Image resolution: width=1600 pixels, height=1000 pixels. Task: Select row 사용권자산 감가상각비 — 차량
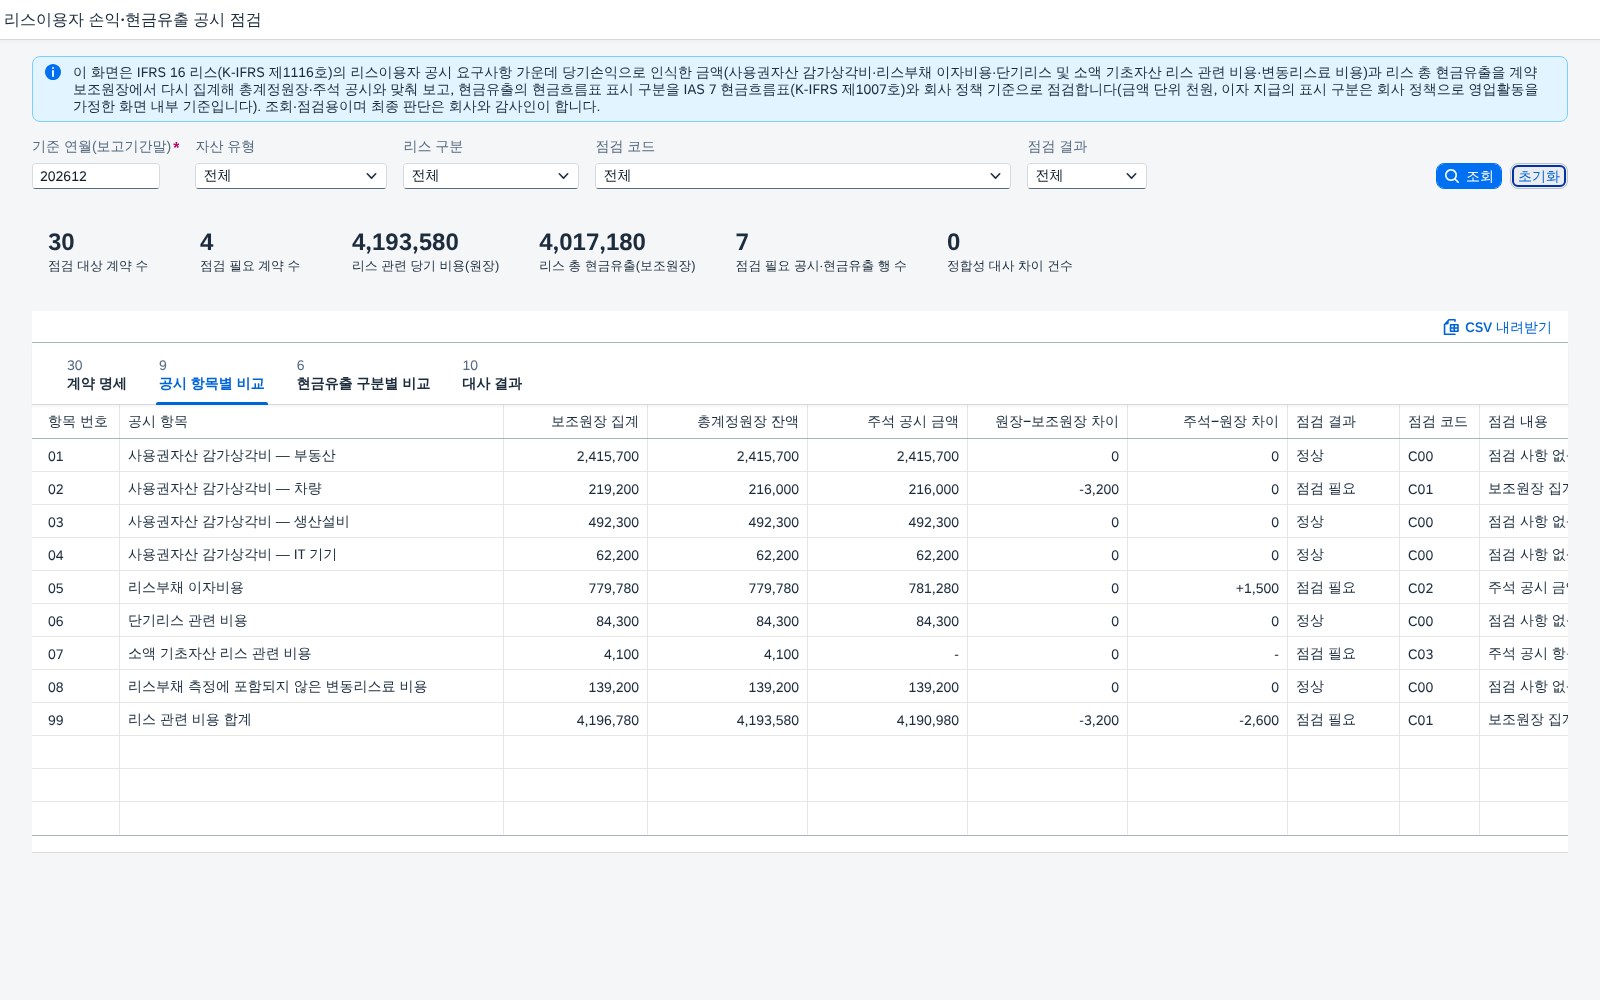point(800,489)
